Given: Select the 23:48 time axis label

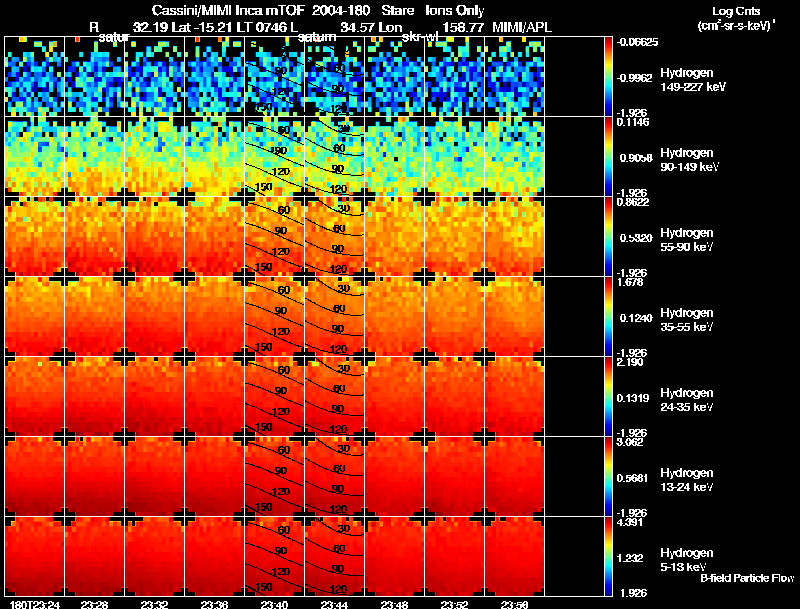Looking at the screenshot, I should (394, 605).
